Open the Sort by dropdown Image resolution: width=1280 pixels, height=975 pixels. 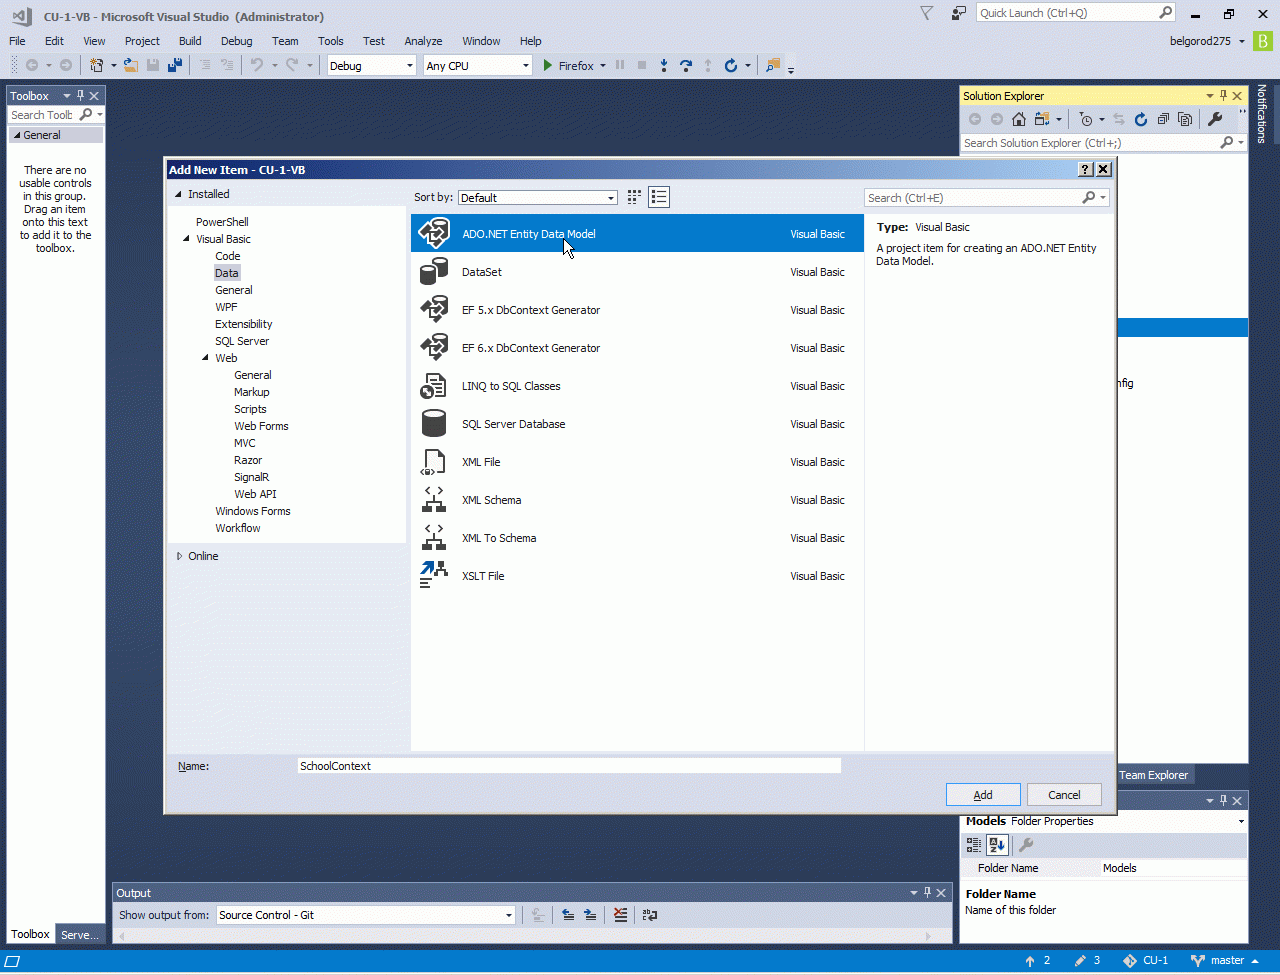[x=538, y=198]
